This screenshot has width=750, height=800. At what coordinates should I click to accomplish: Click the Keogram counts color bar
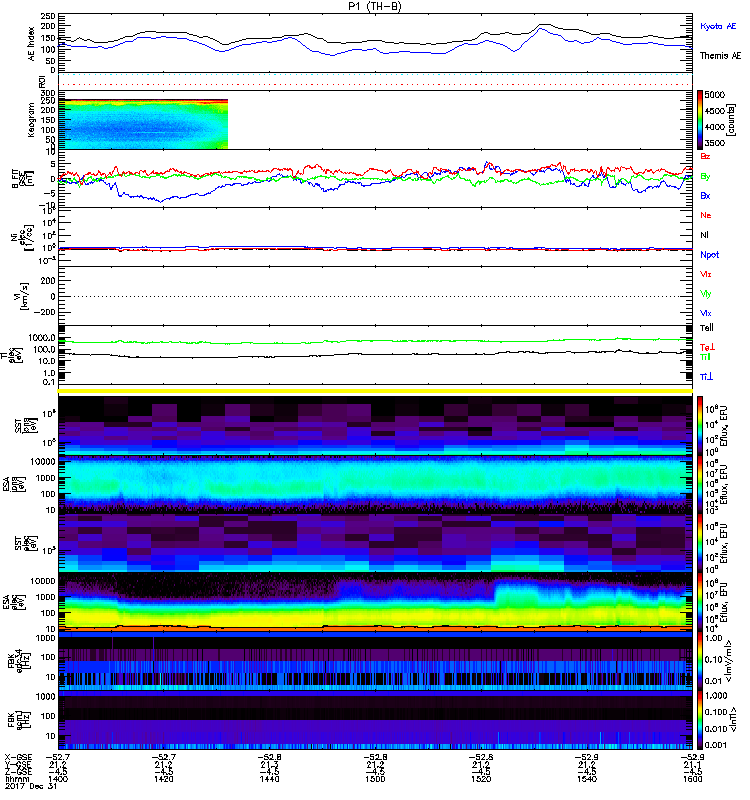pos(702,120)
